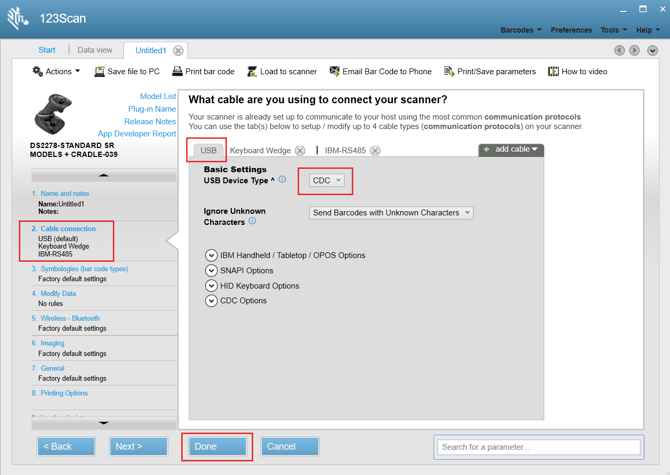Click the Done button
Viewport: 670px width, 475px height.
(217, 446)
